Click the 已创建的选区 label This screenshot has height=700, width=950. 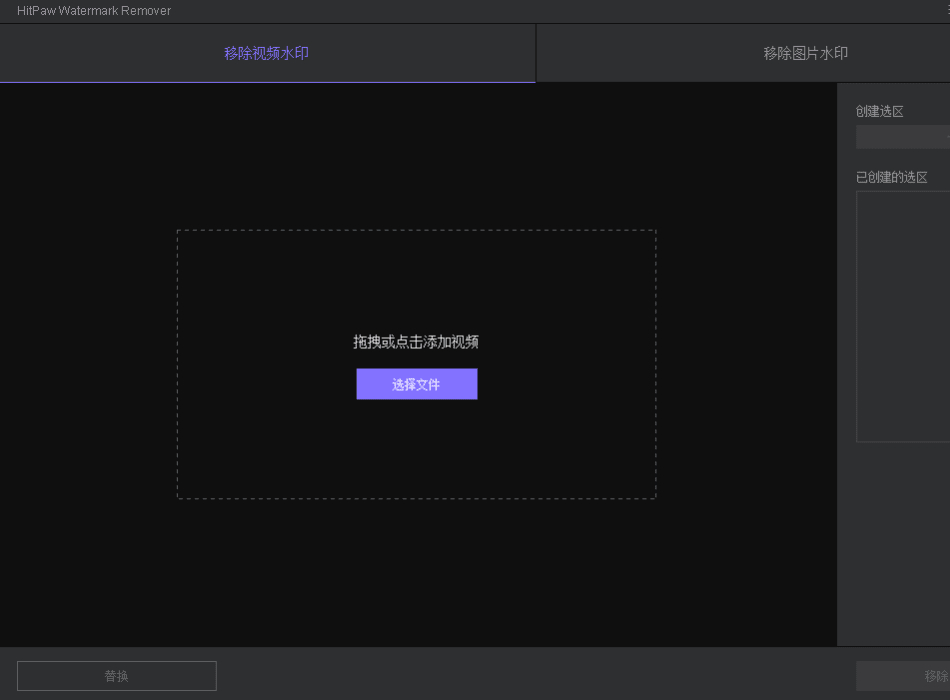click(x=892, y=177)
